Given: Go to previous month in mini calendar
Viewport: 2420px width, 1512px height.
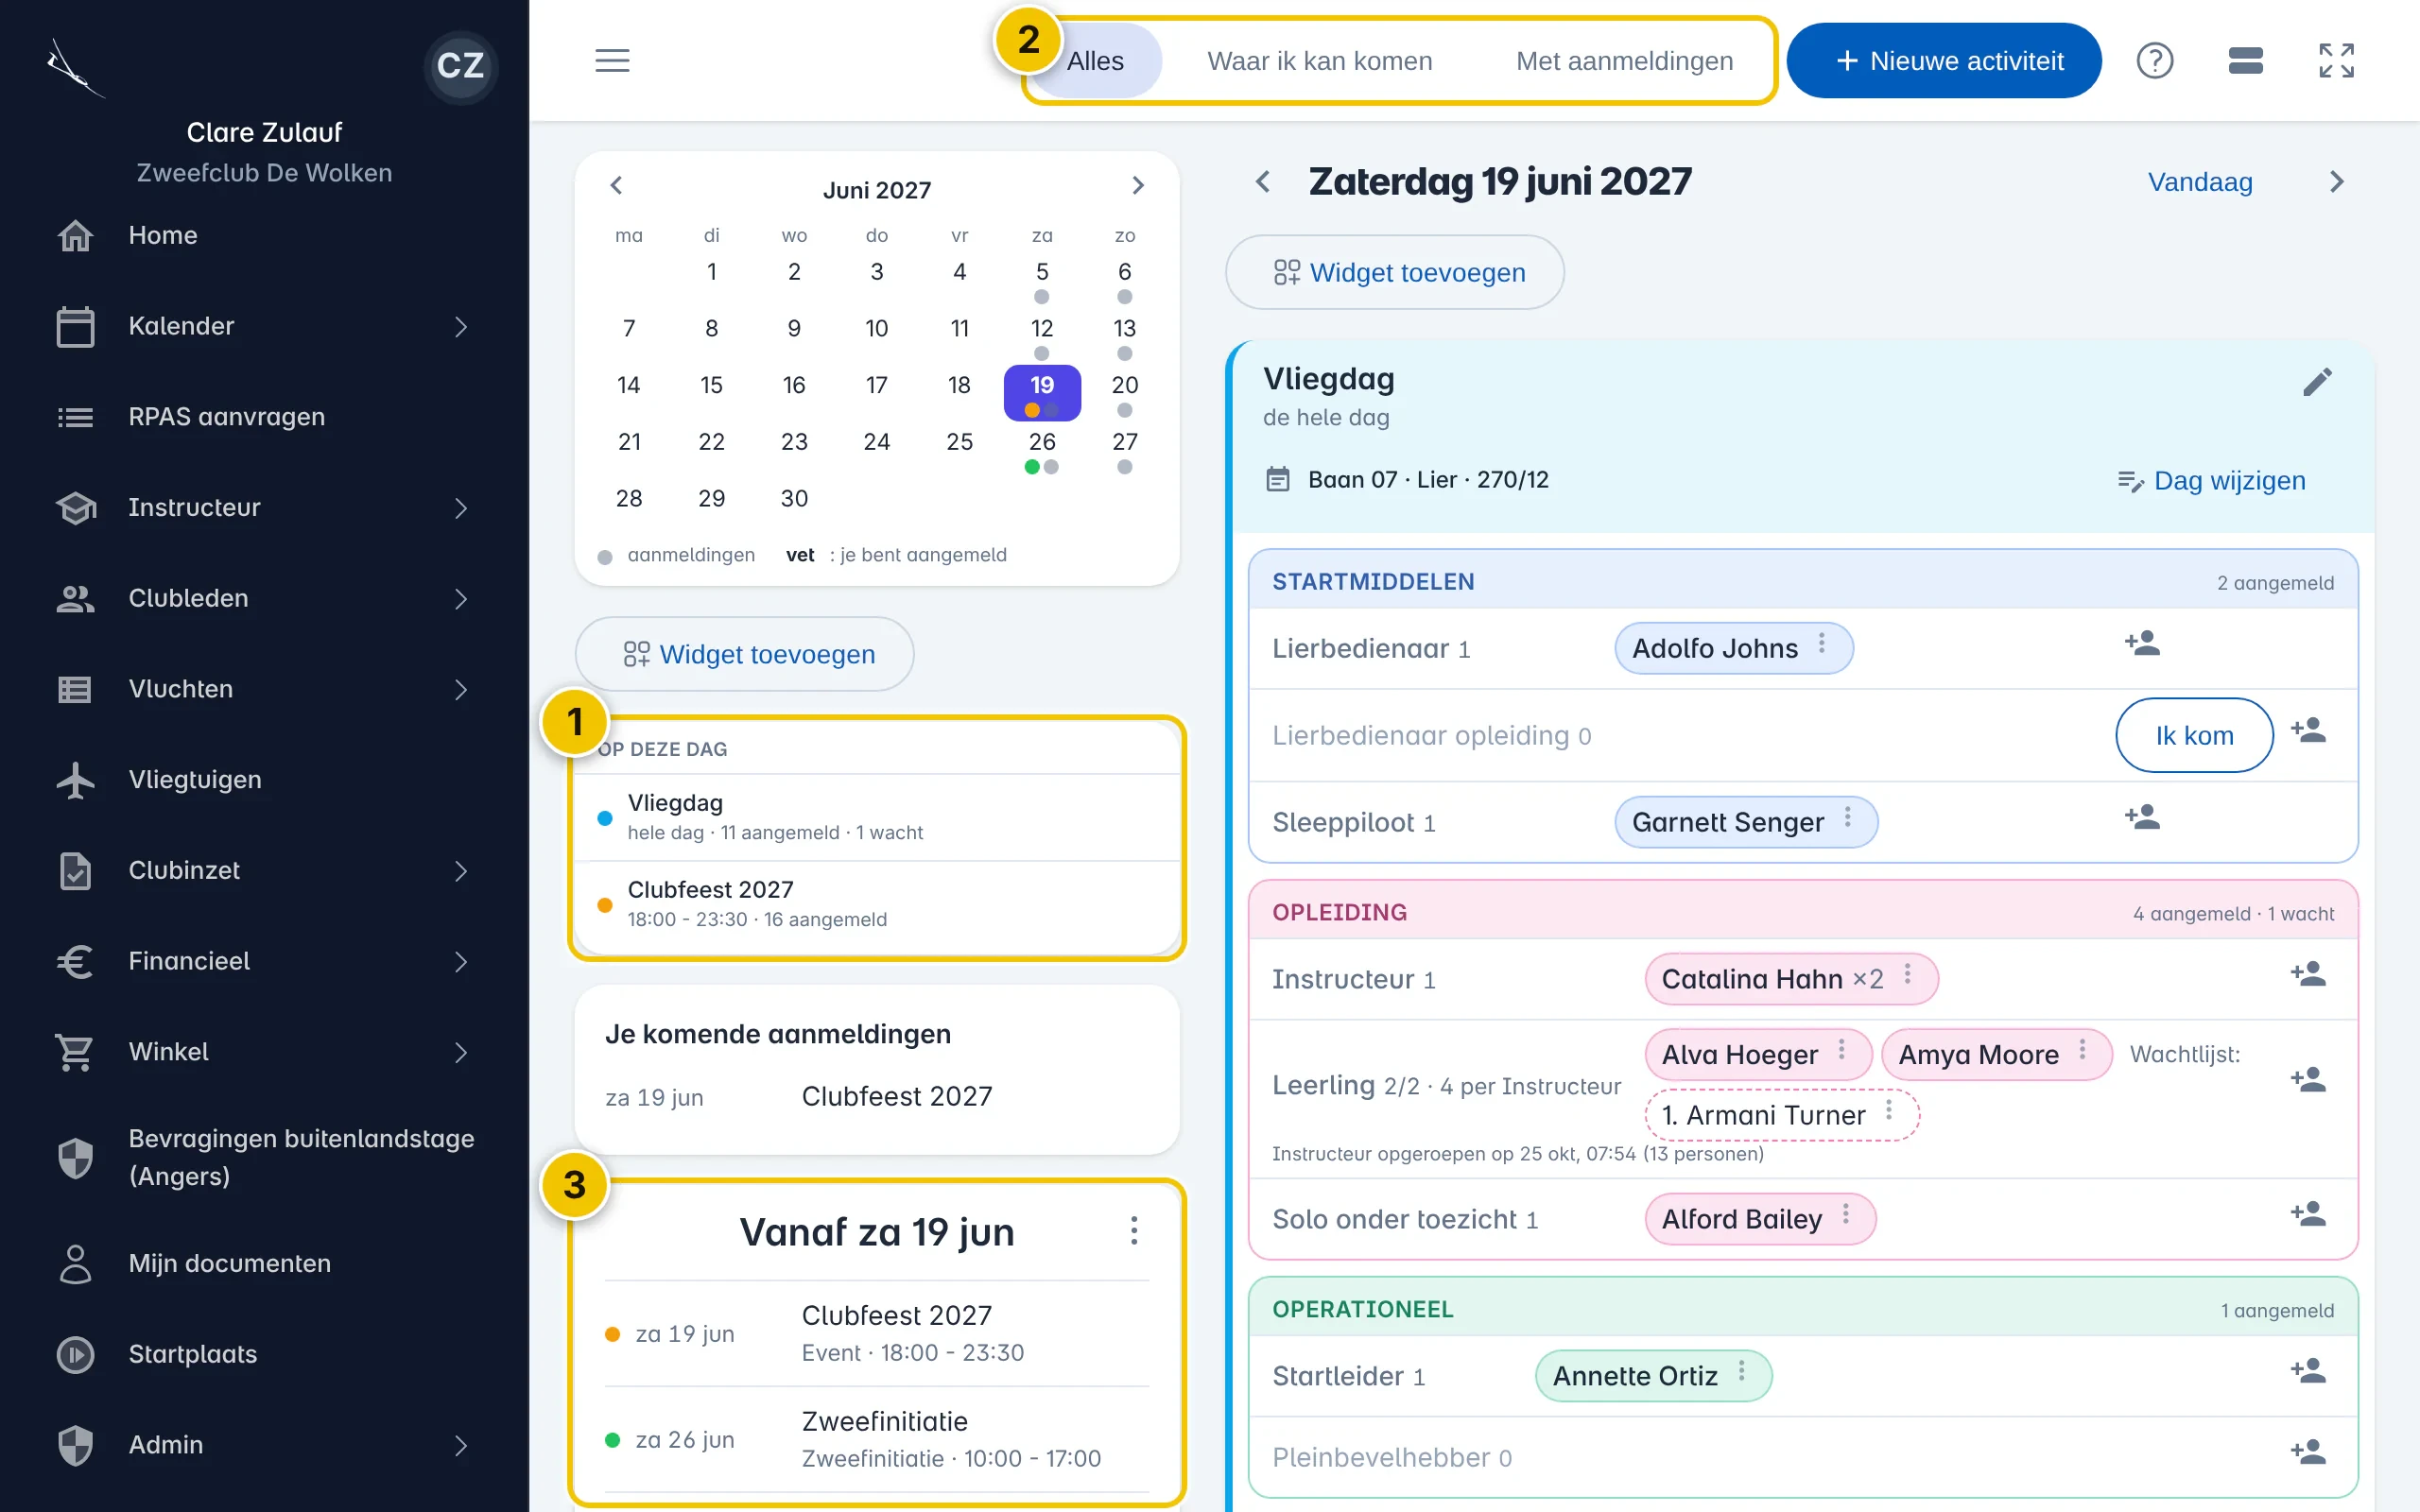Looking at the screenshot, I should 616,186.
